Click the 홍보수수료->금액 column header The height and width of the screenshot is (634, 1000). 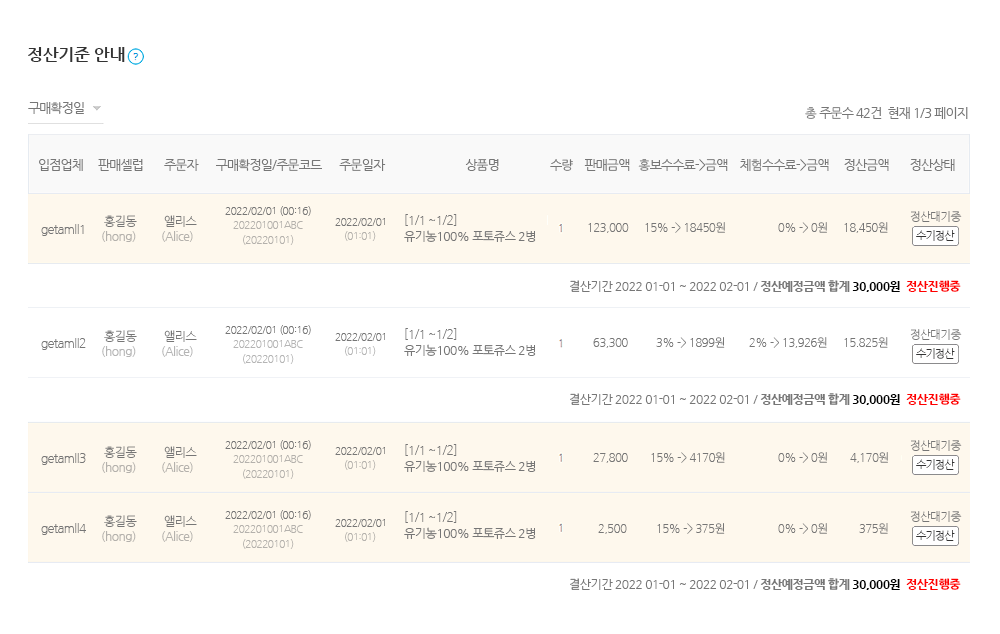[683, 165]
